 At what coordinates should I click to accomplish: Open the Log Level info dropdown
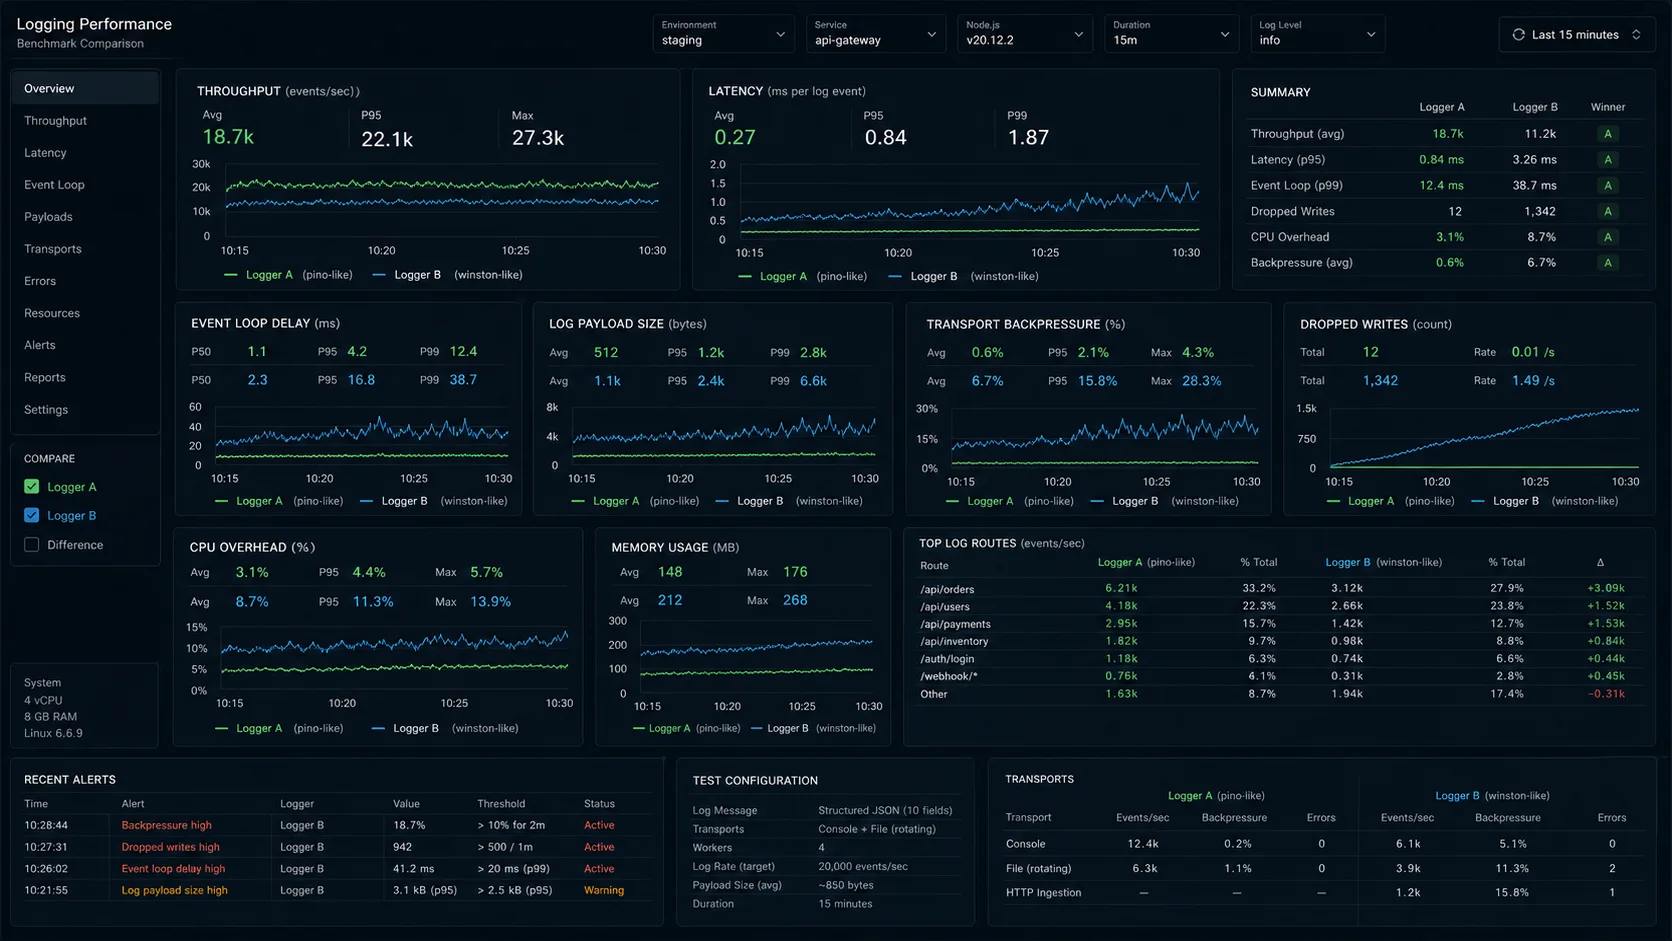[1318, 33]
